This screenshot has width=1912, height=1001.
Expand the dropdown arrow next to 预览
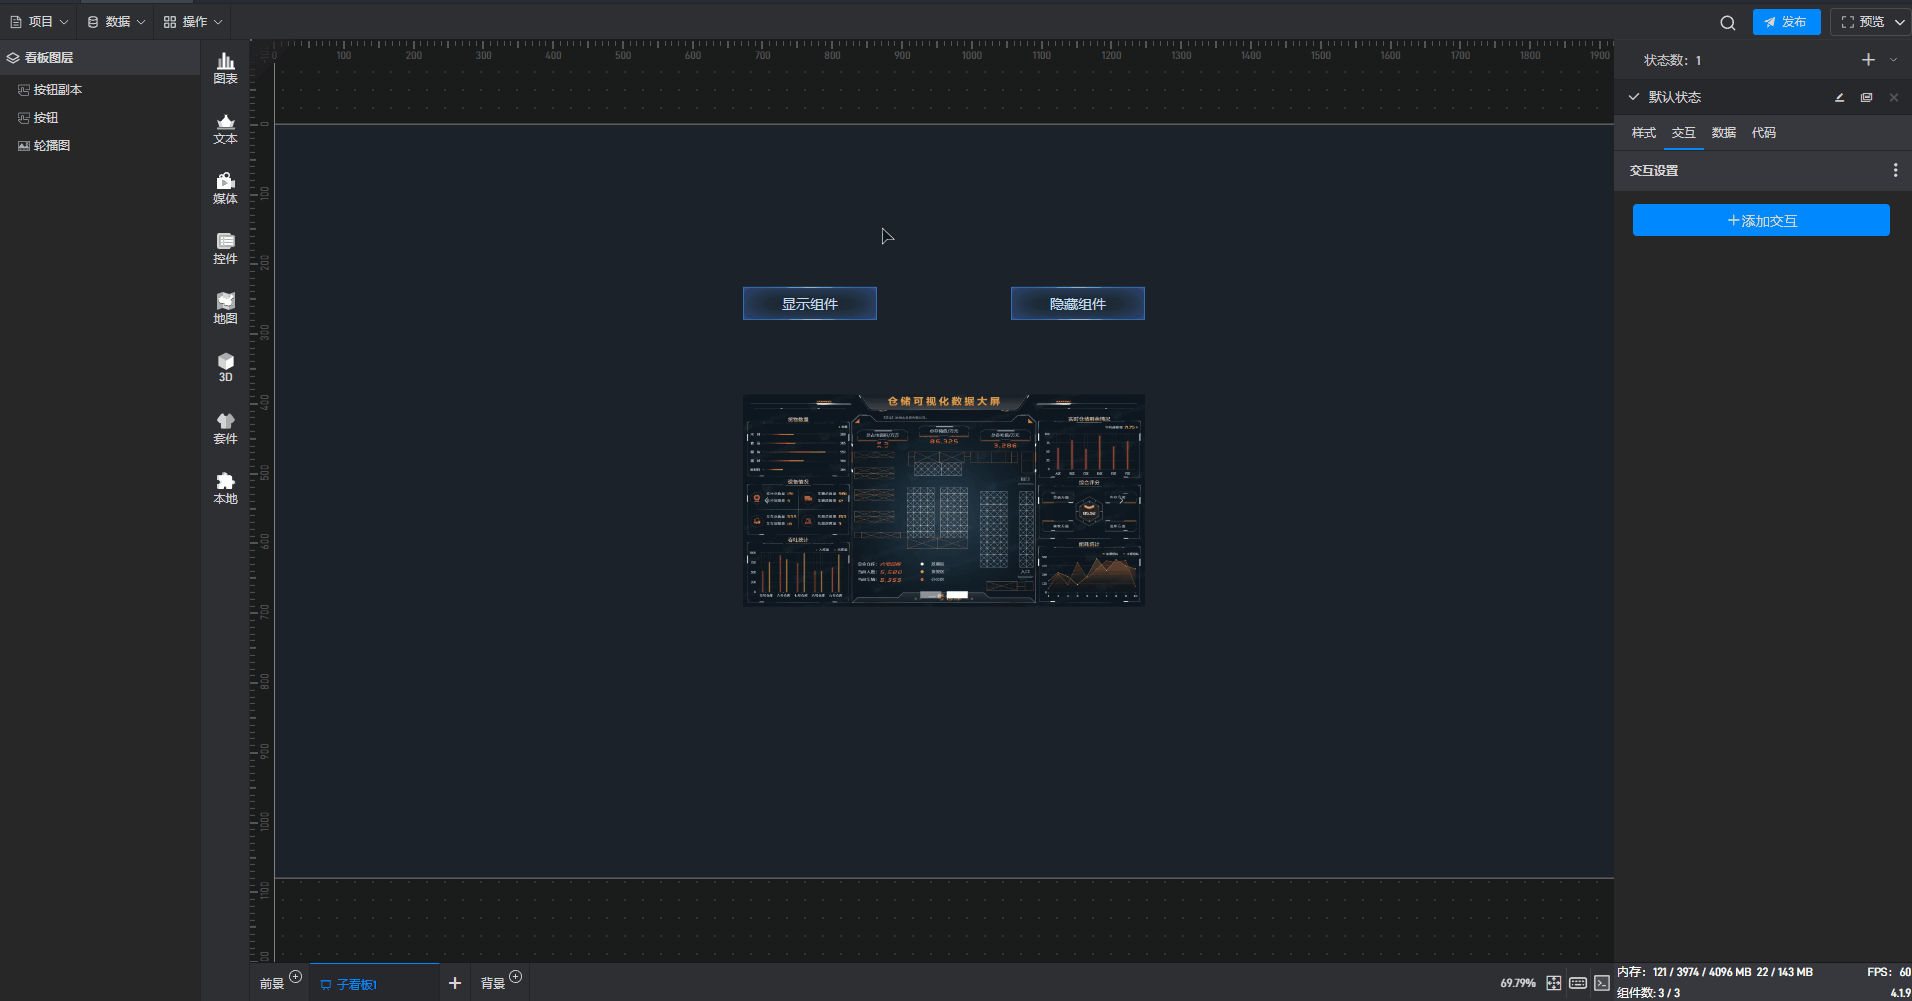(1899, 22)
